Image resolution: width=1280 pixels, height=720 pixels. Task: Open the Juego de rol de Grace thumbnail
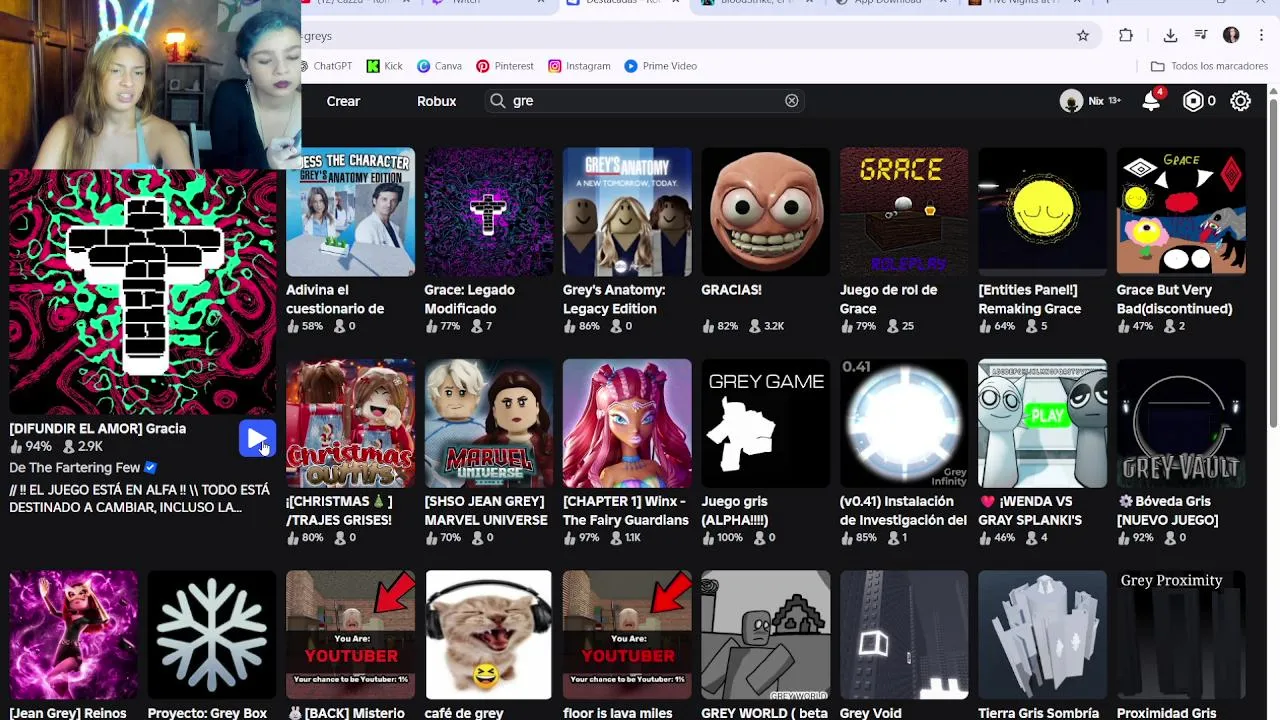(x=904, y=212)
